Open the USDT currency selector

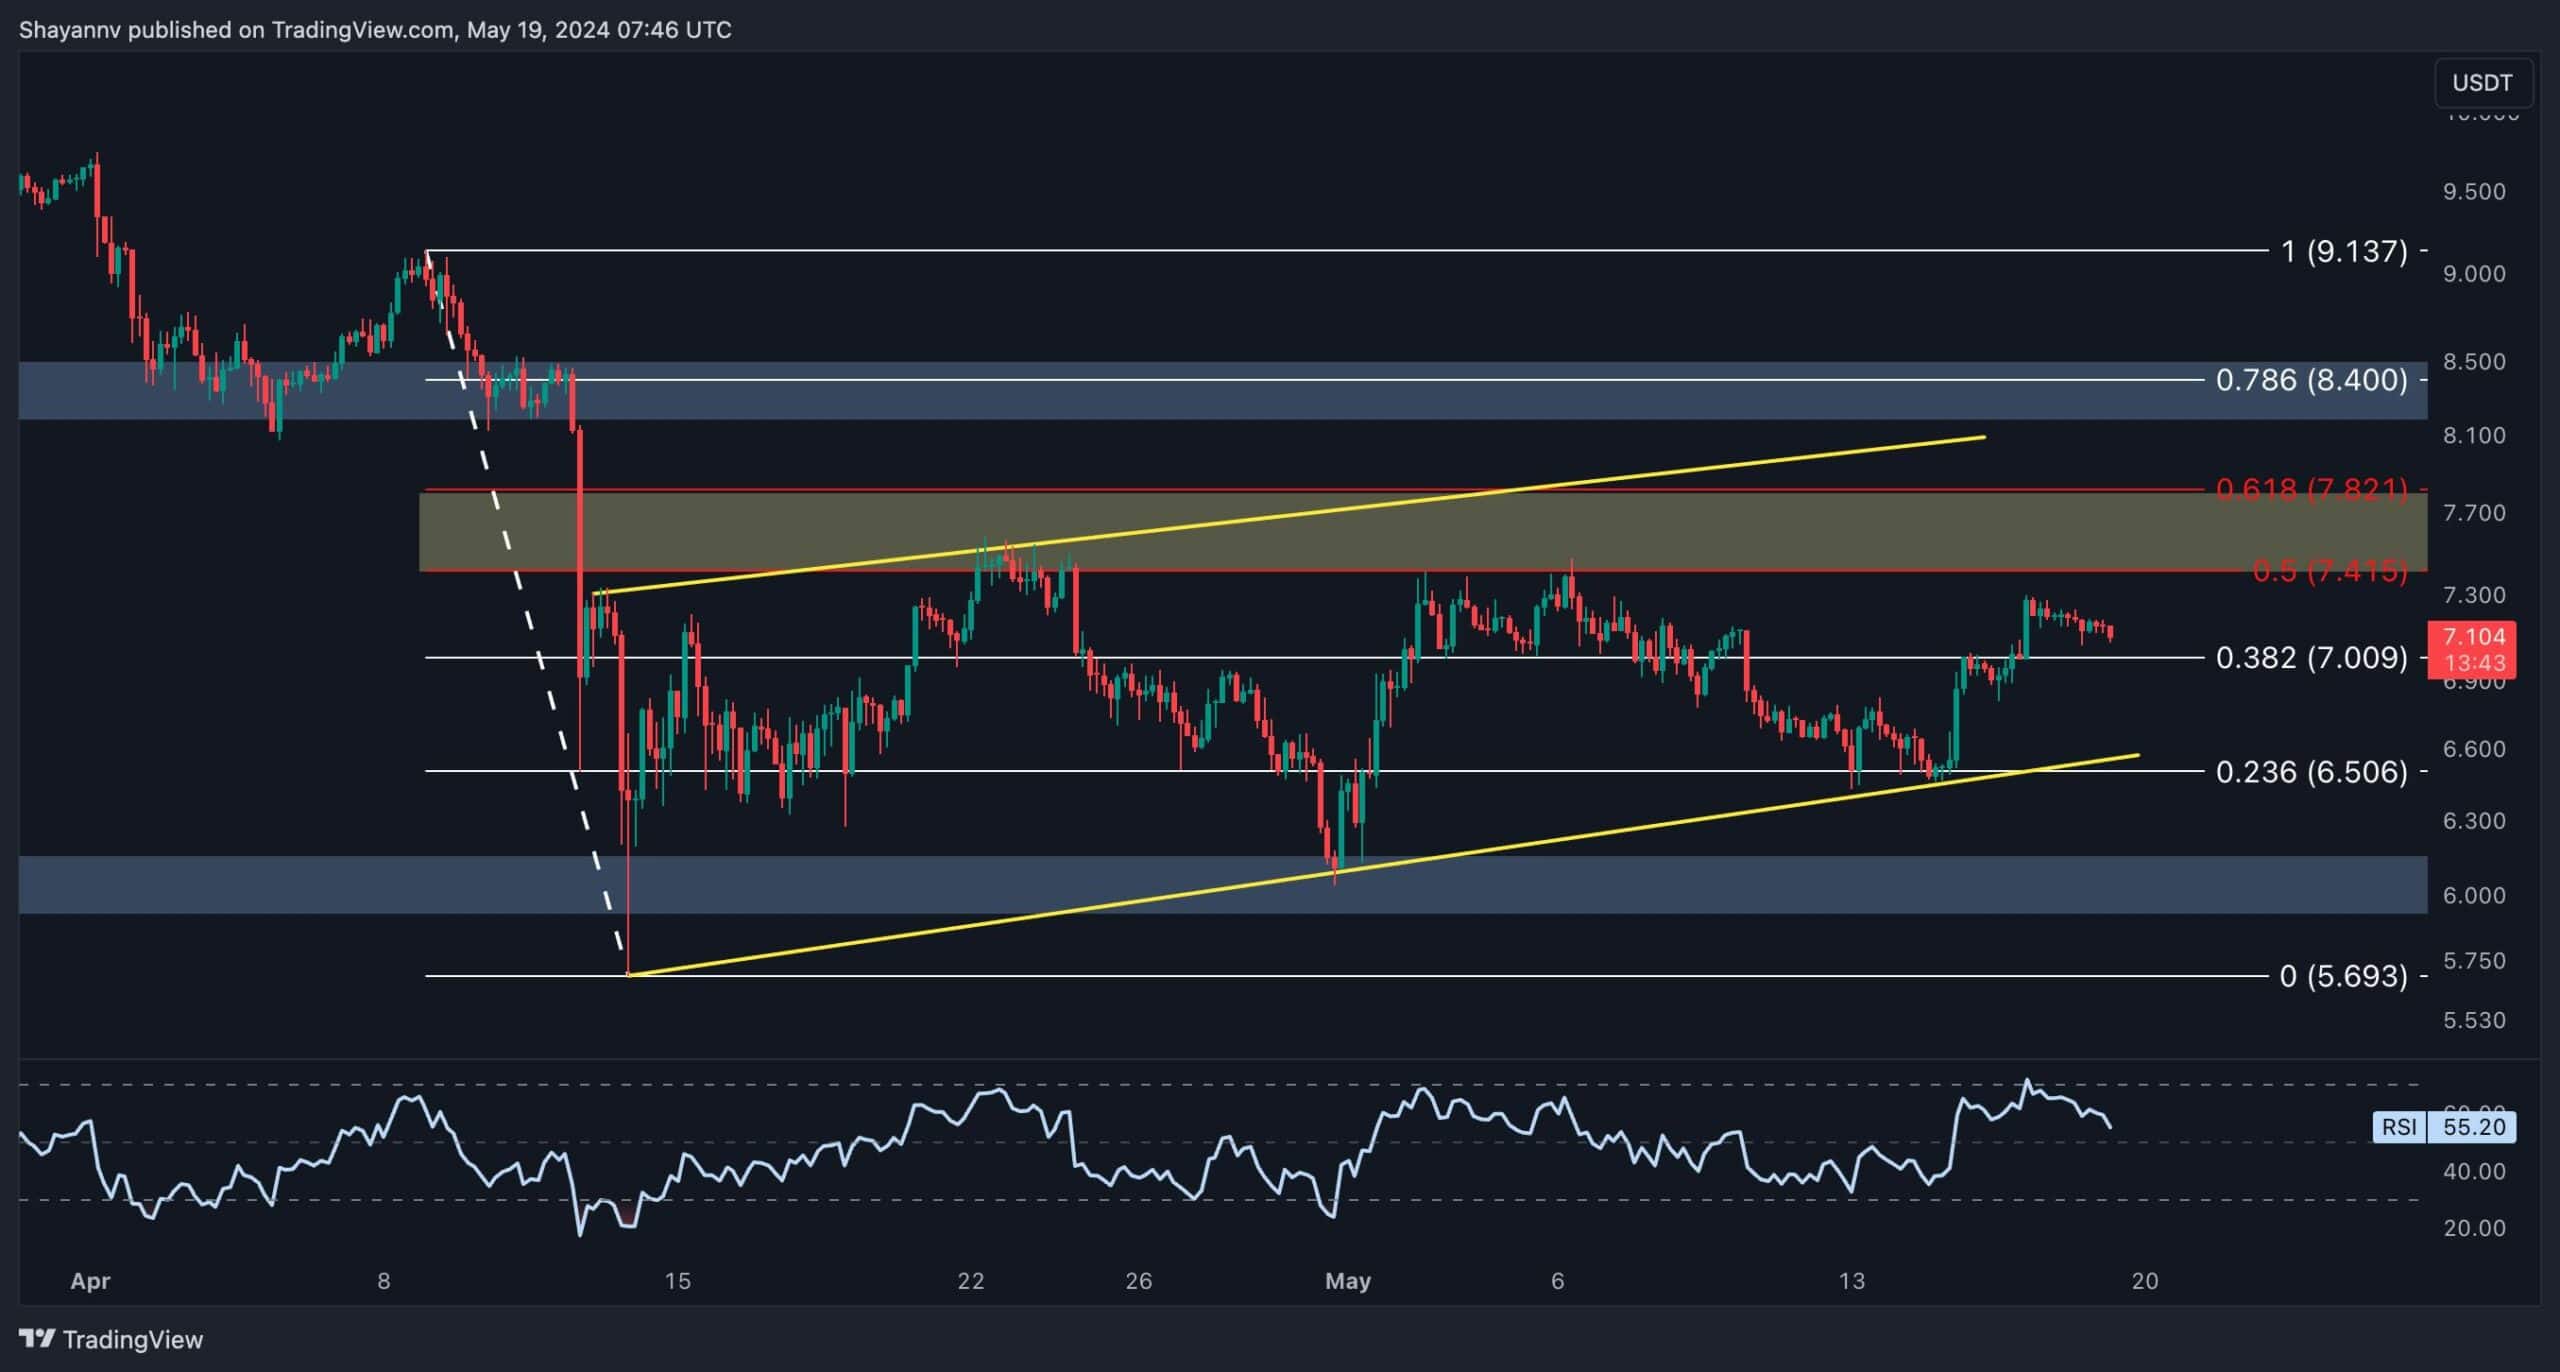click(2482, 83)
